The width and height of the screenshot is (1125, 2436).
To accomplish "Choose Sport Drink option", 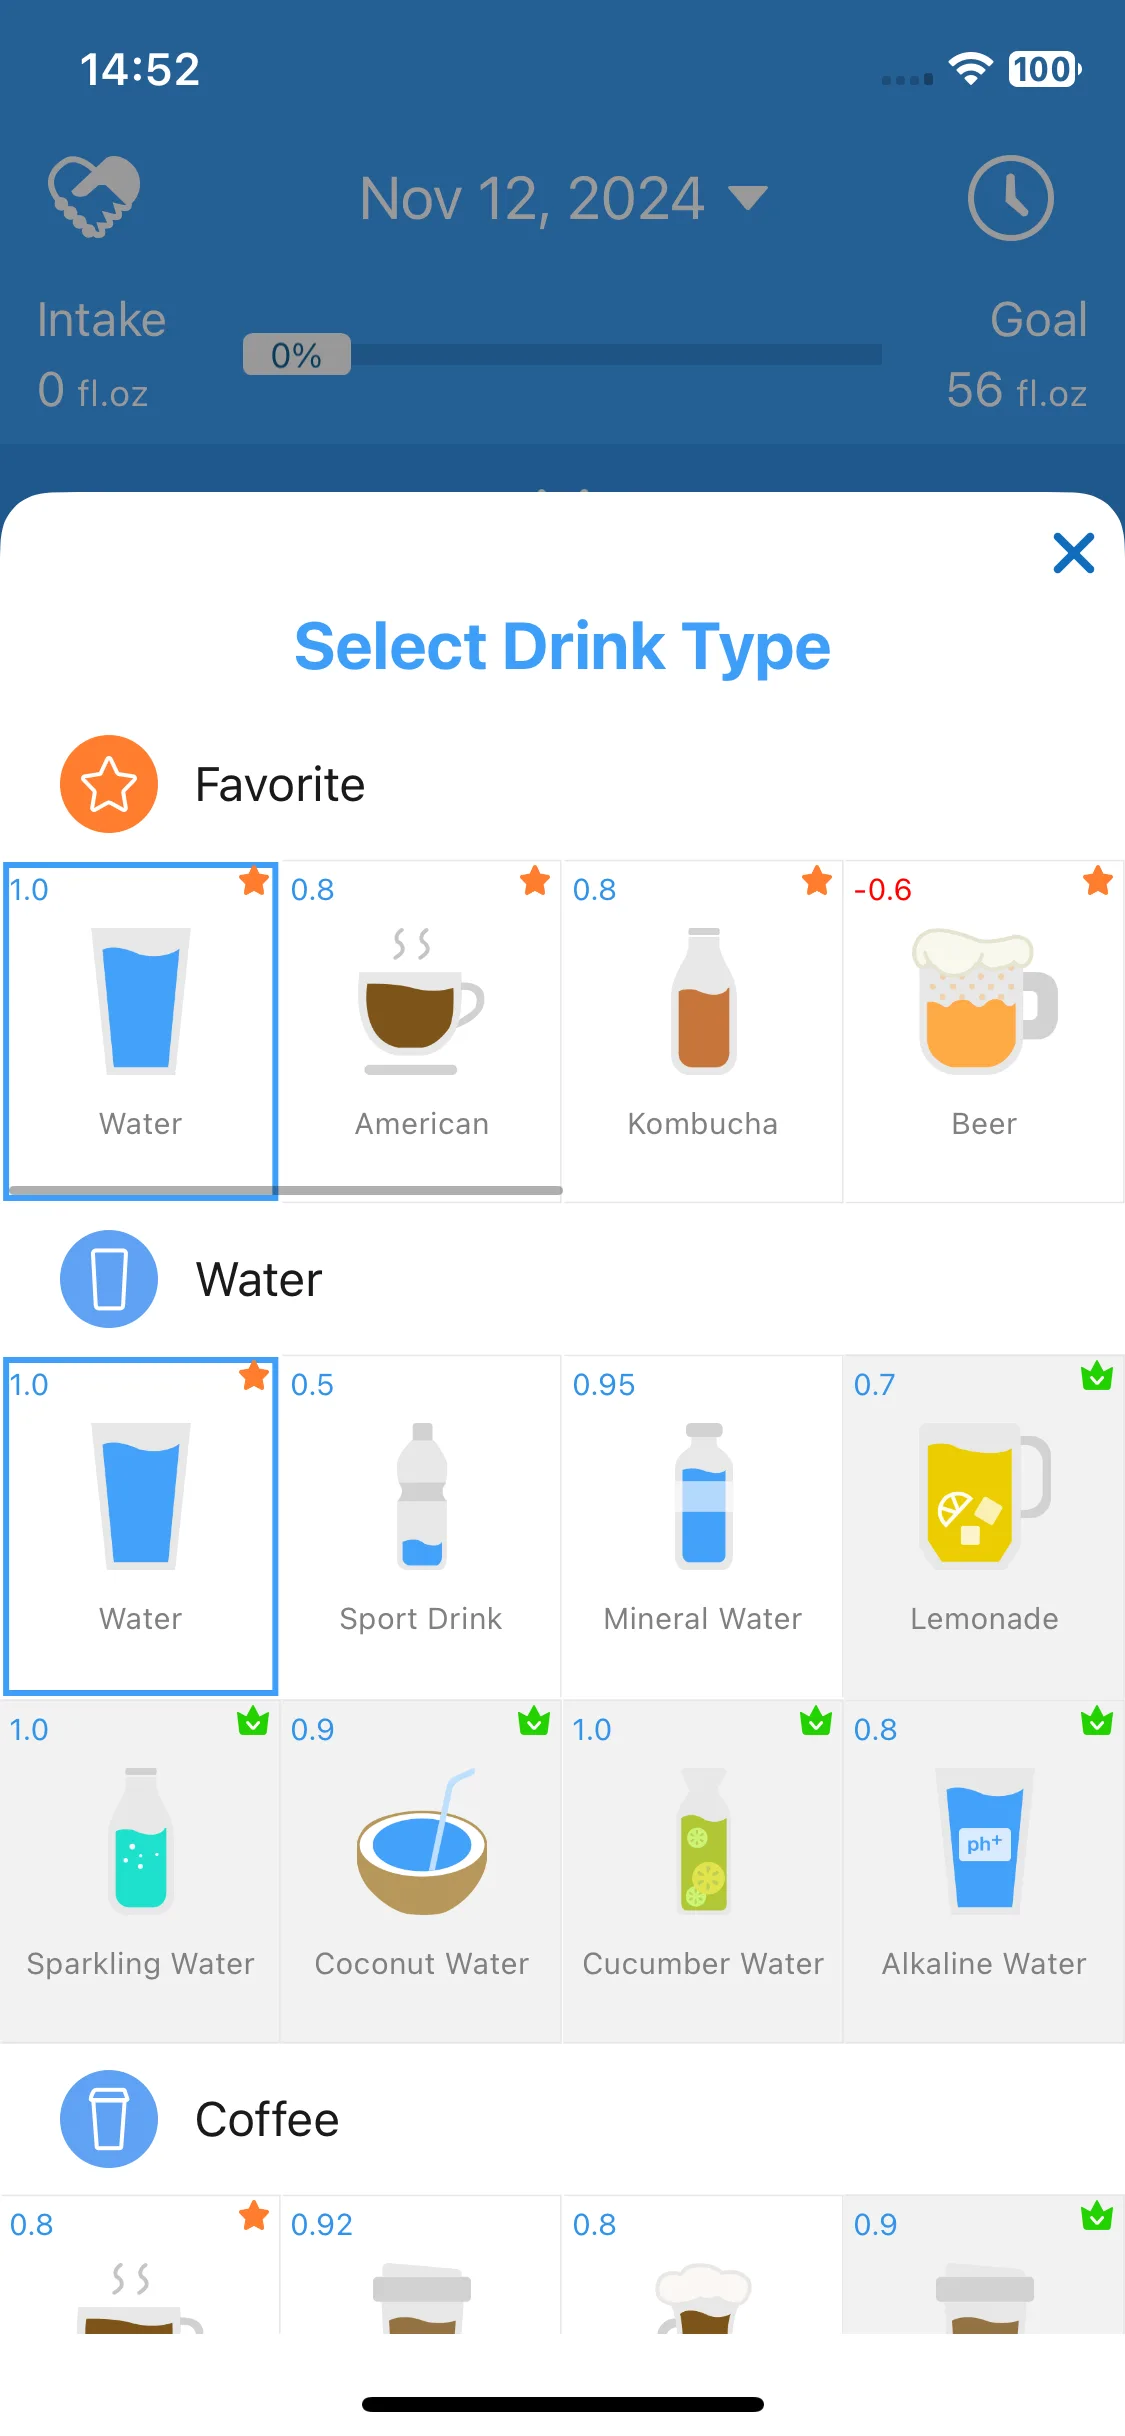I will [421, 1526].
